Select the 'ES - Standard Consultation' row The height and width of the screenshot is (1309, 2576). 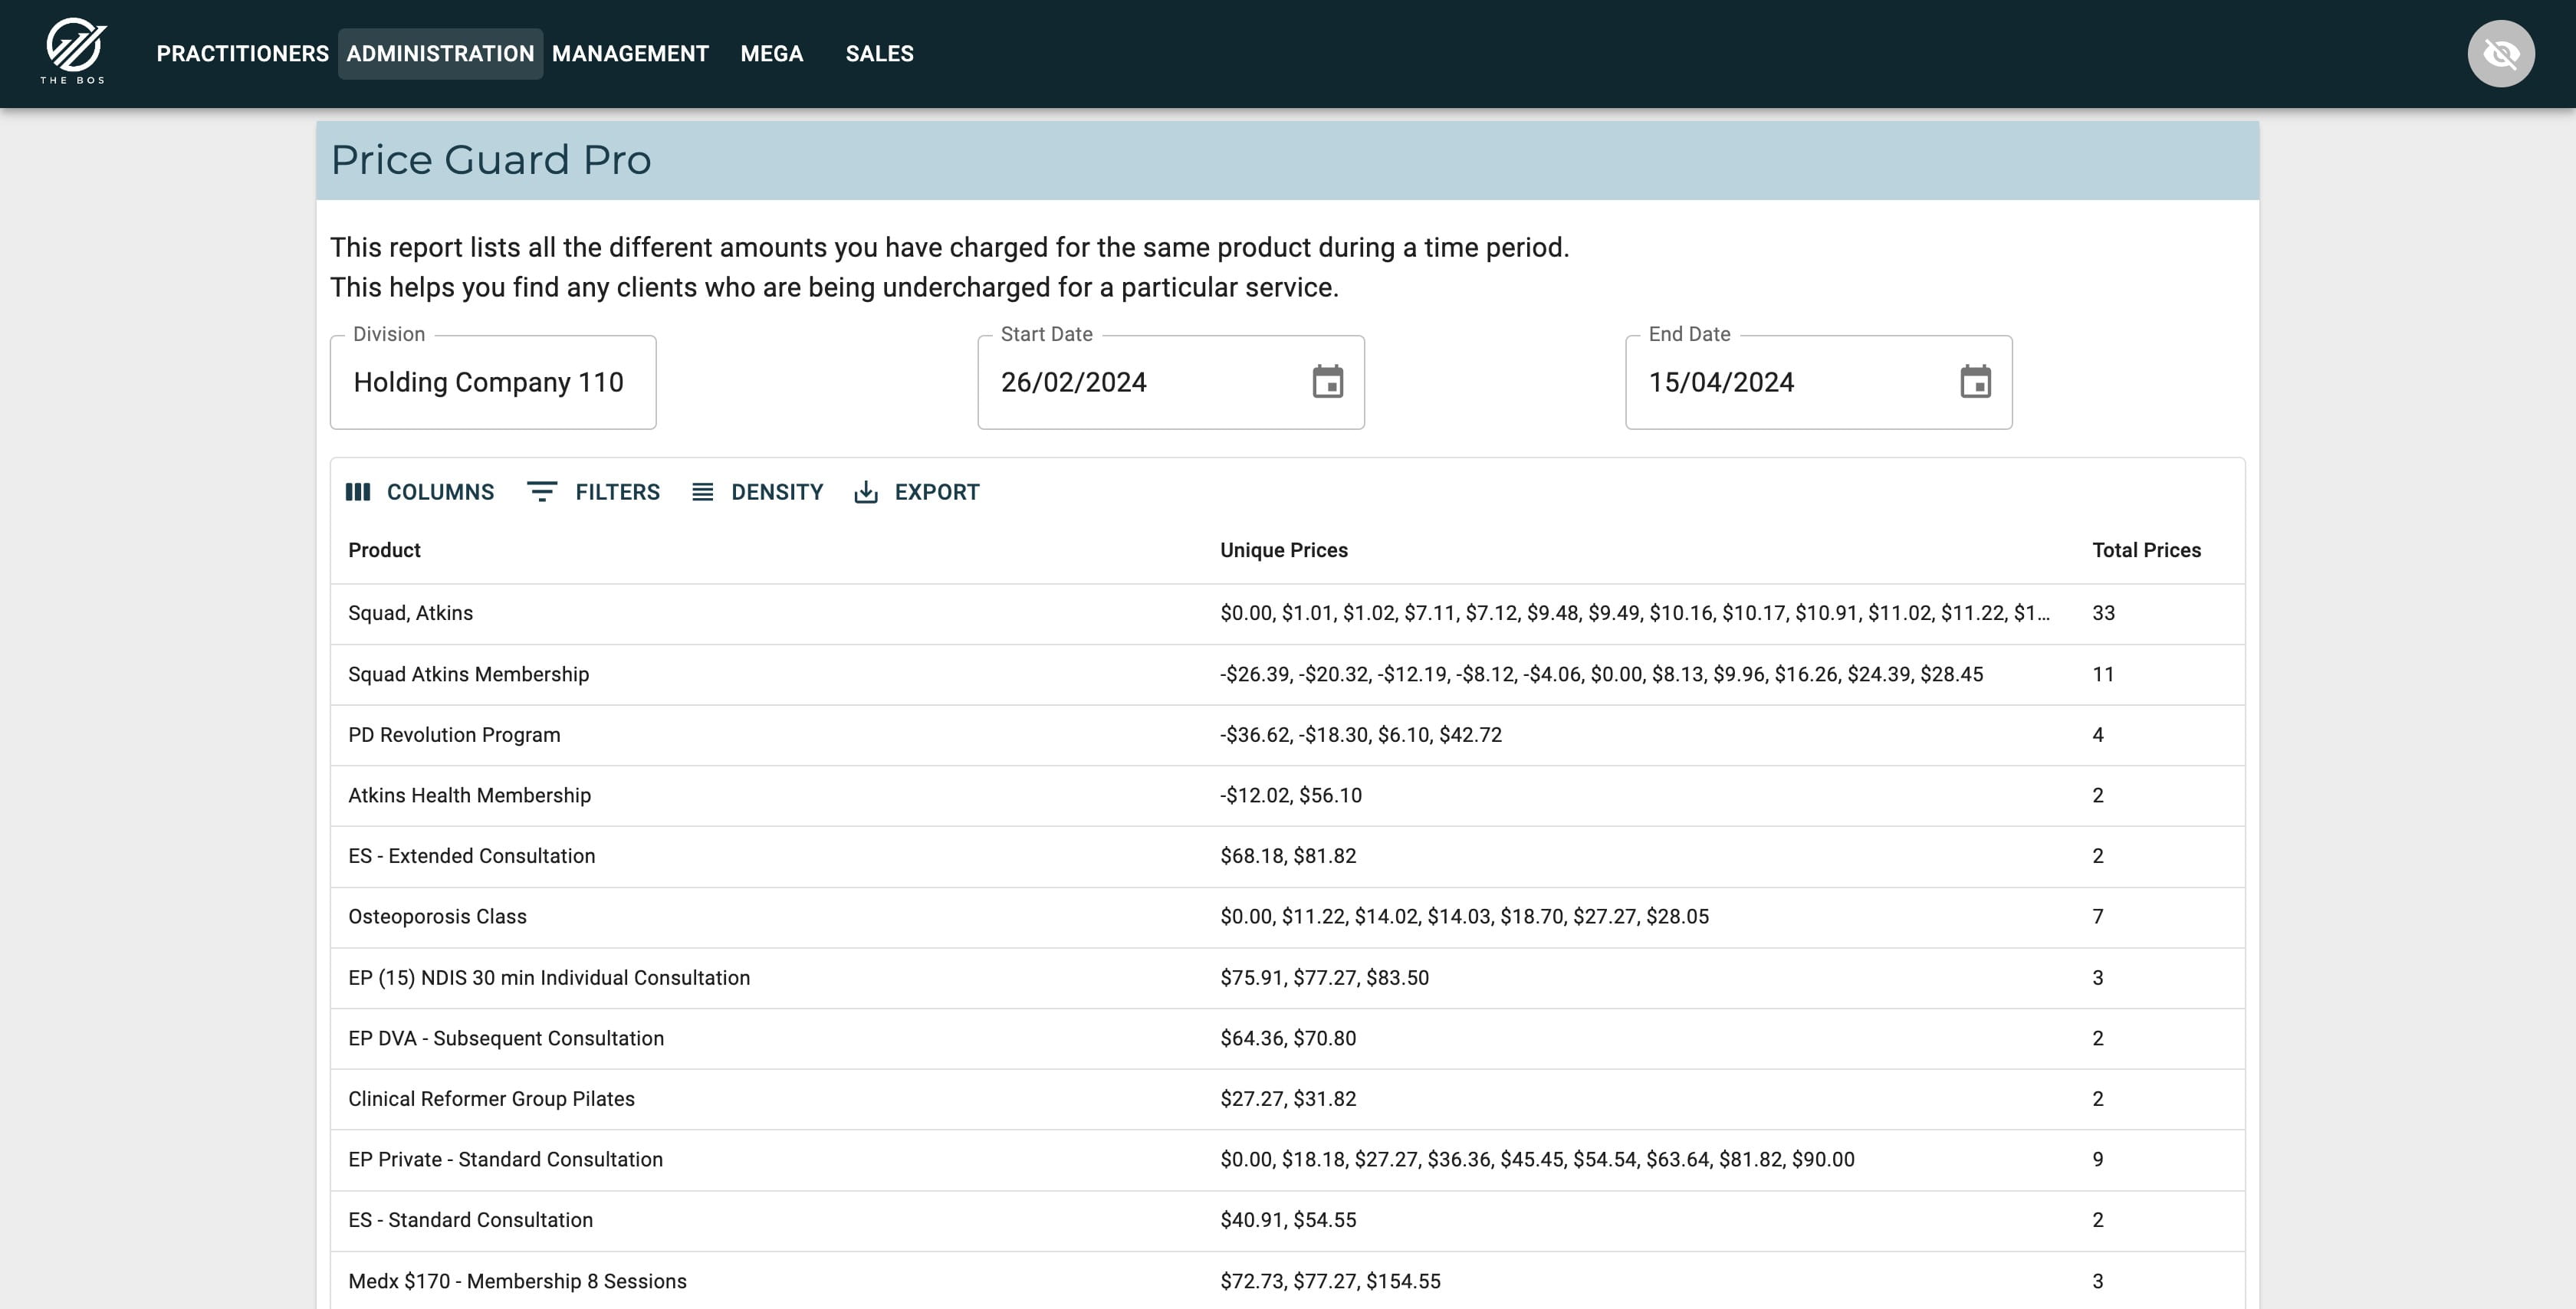click(x=1287, y=1220)
